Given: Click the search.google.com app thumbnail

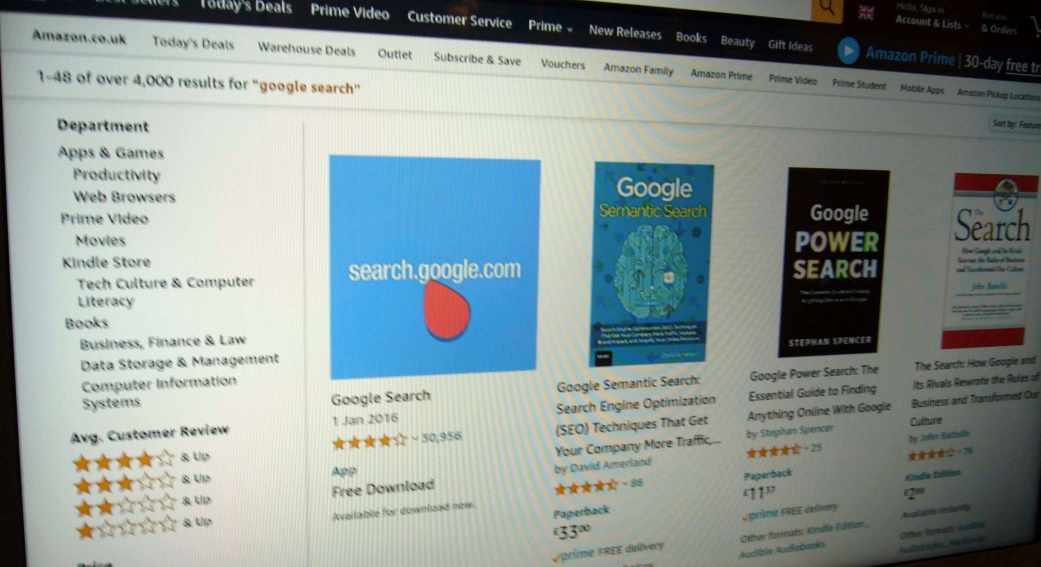Looking at the screenshot, I should click(x=434, y=267).
